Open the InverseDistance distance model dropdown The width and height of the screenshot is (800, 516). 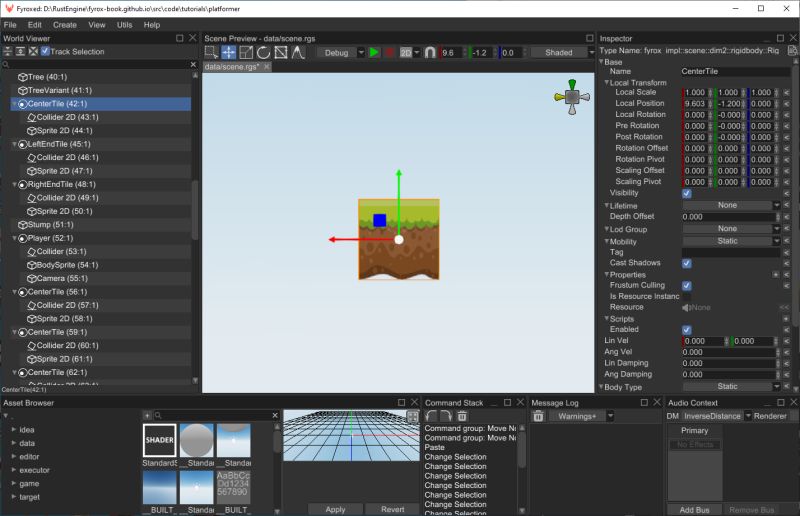(717, 416)
